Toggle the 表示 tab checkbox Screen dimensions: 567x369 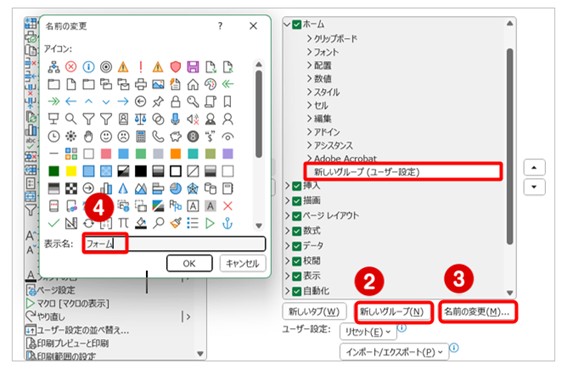(x=297, y=276)
